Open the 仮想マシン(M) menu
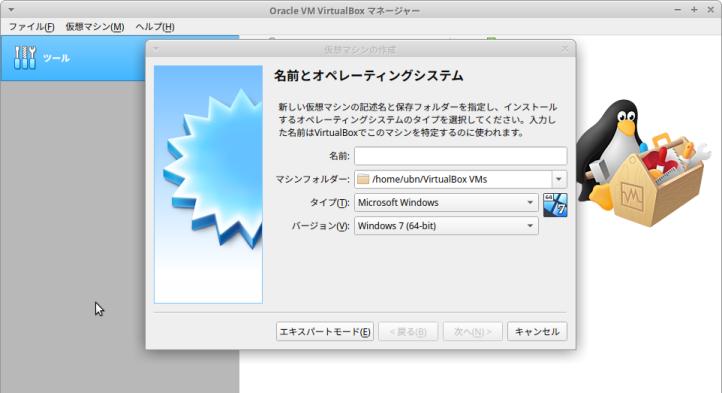This screenshot has height=393, width=722. point(95,27)
